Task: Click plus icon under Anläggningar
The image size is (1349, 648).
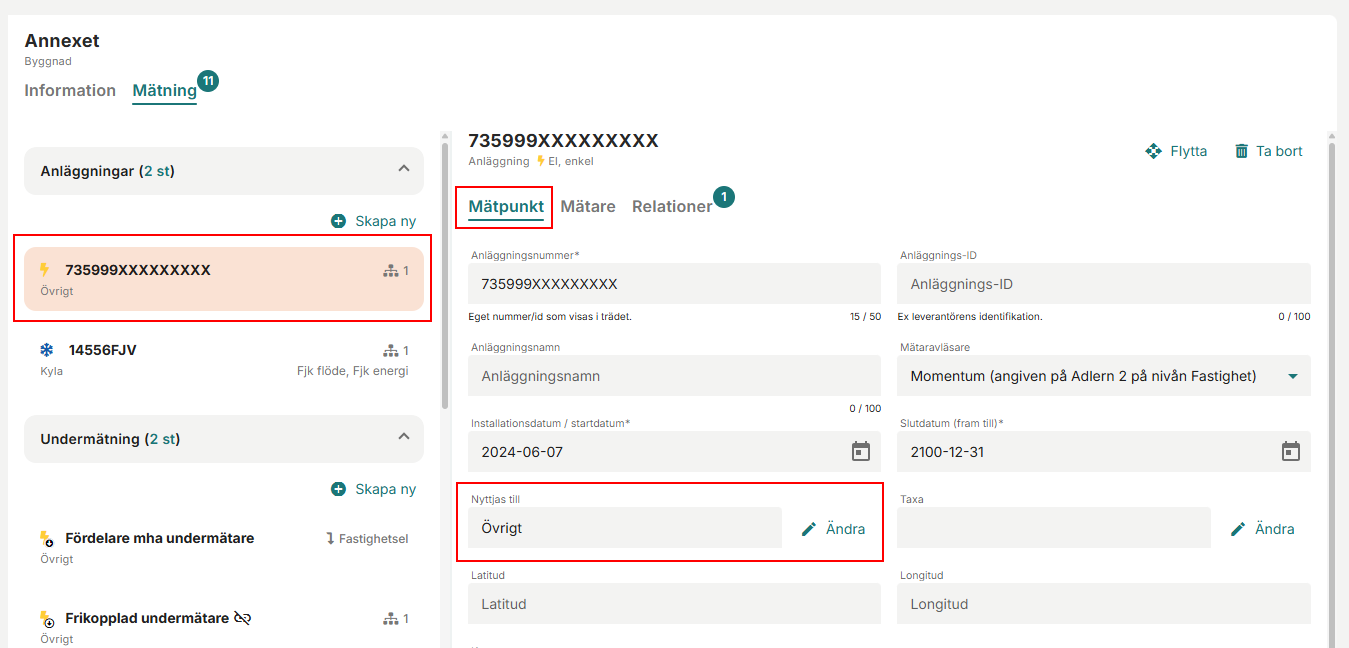Action: [339, 221]
